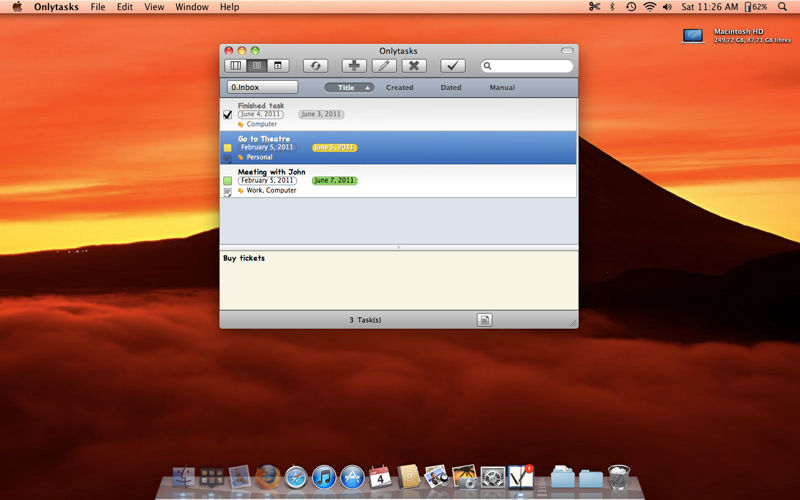
Task: Click the June 5, 2011 yellow due date
Action: pyautogui.click(x=335, y=147)
